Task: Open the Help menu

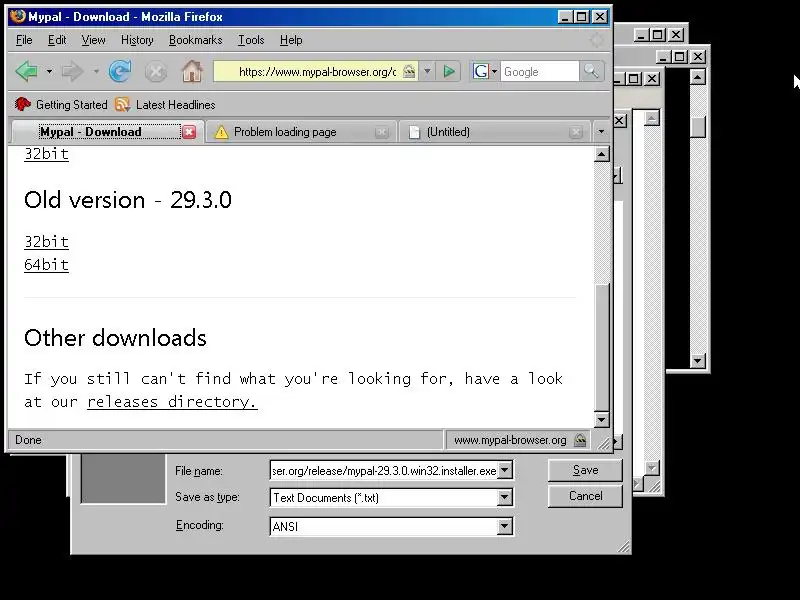Action: (x=291, y=40)
